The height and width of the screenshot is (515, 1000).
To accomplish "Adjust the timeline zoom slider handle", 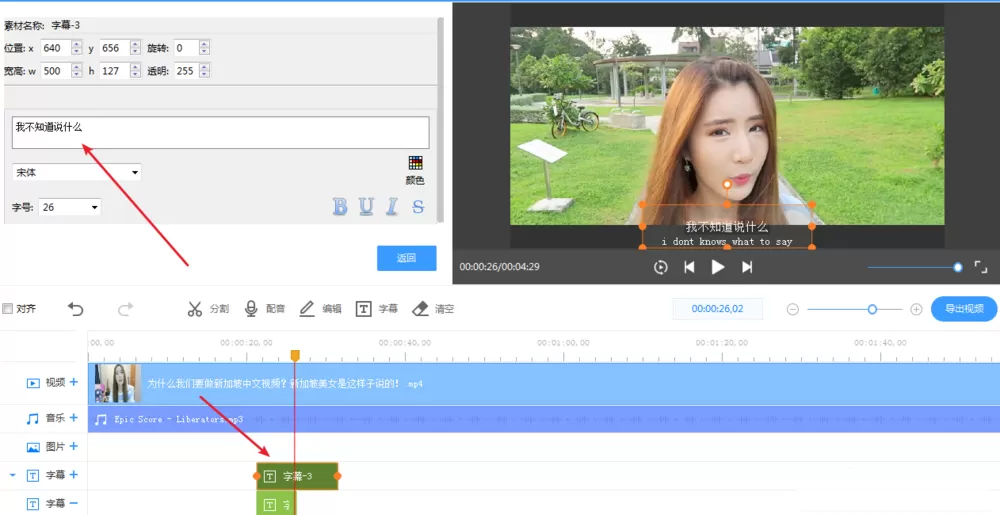I will (x=872, y=309).
